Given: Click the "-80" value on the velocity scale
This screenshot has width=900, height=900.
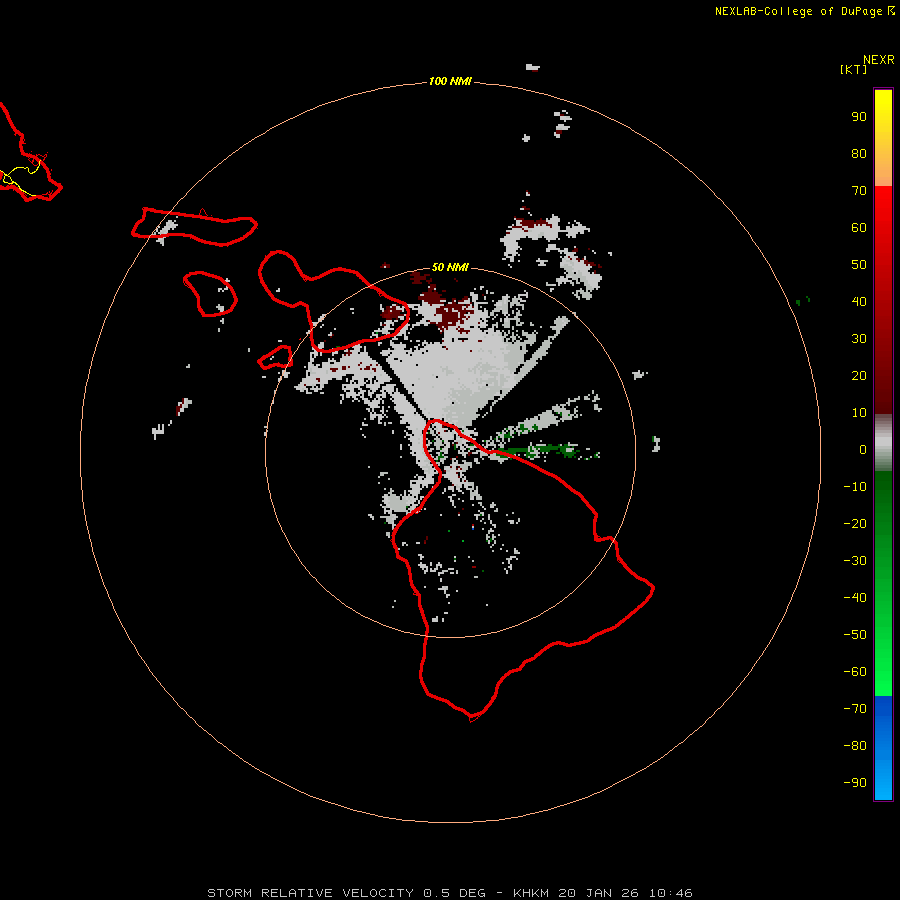Looking at the screenshot, I should [x=855, y=746].
